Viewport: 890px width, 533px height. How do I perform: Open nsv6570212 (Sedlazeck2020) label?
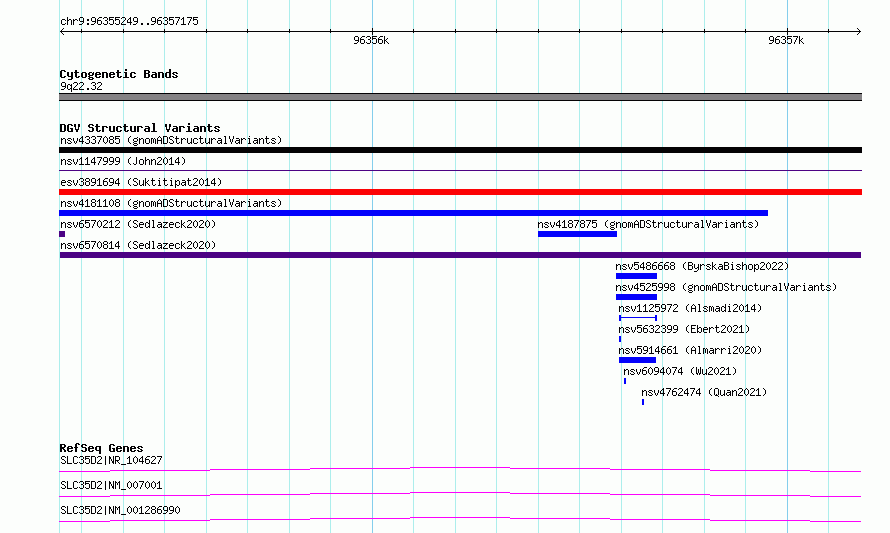(138, 224)
